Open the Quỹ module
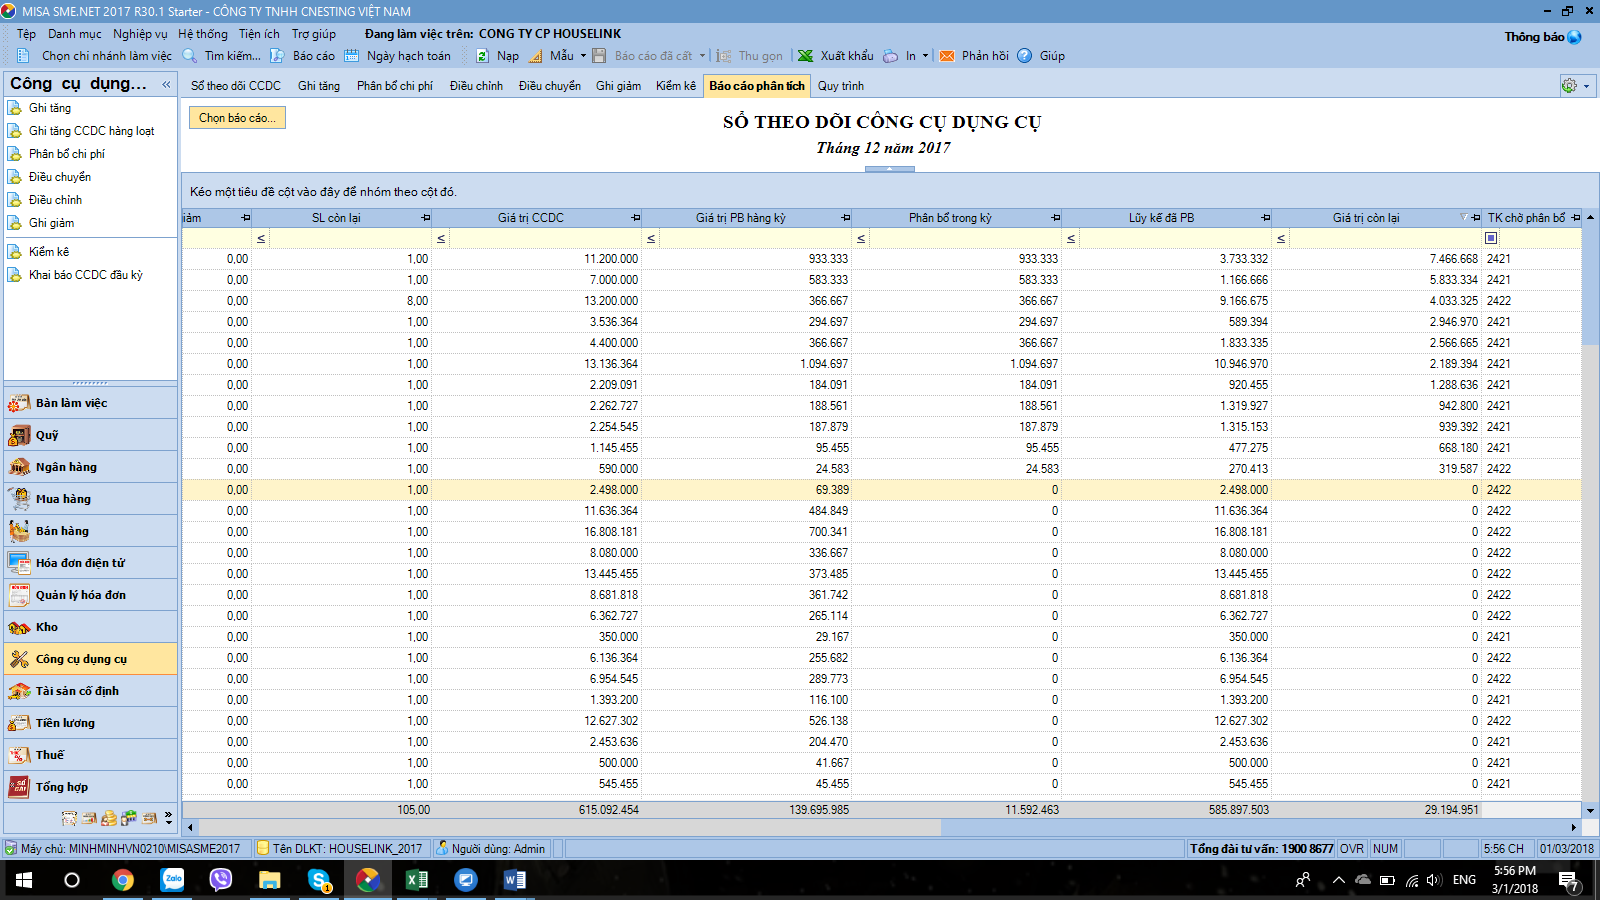The height and width of the screenshot is (900, 1600). pos(91,435)
